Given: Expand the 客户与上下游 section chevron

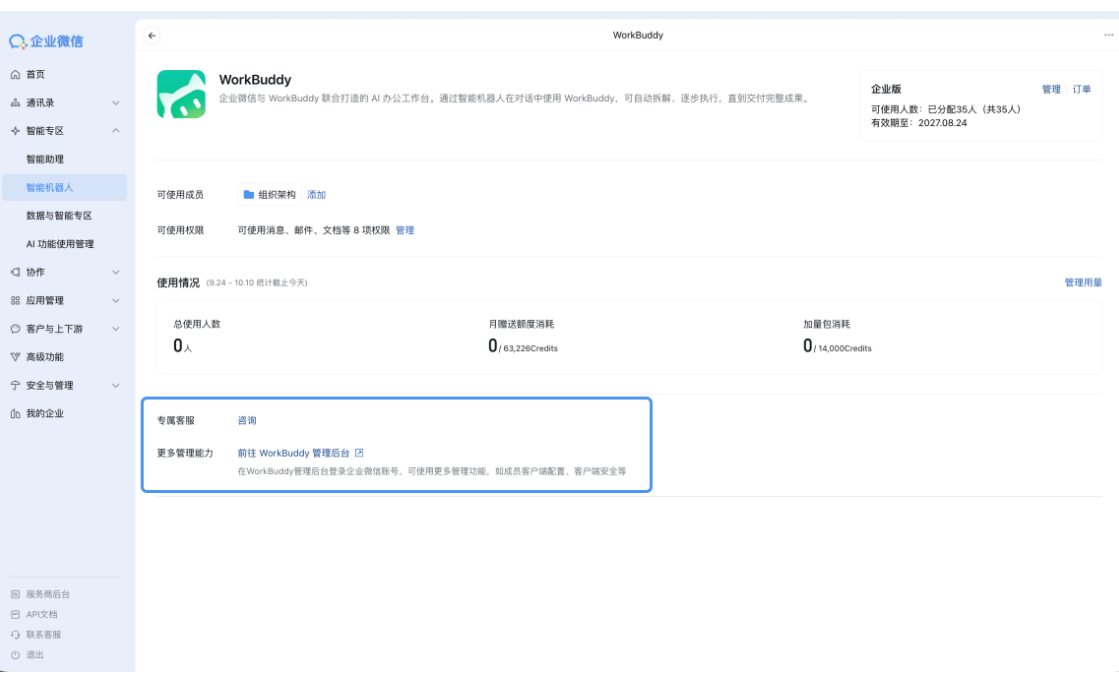Looking at the screenshot, I should tap(116, 328).
